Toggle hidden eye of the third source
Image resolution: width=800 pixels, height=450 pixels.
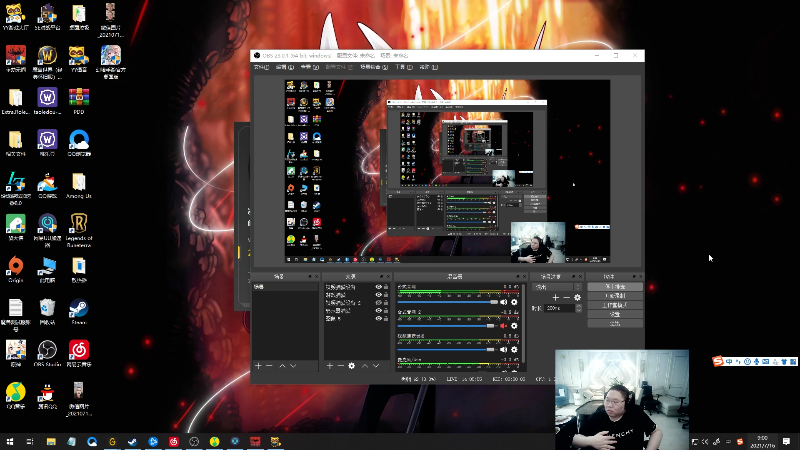(379, 303)
